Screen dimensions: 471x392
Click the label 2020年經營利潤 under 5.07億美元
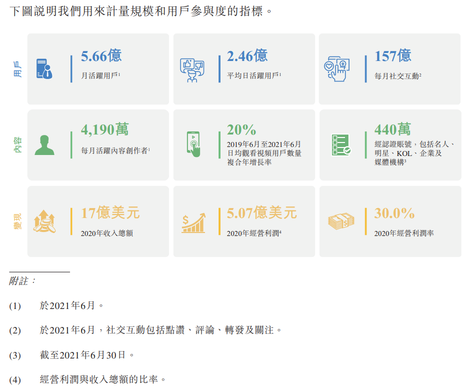click(254, 233)
